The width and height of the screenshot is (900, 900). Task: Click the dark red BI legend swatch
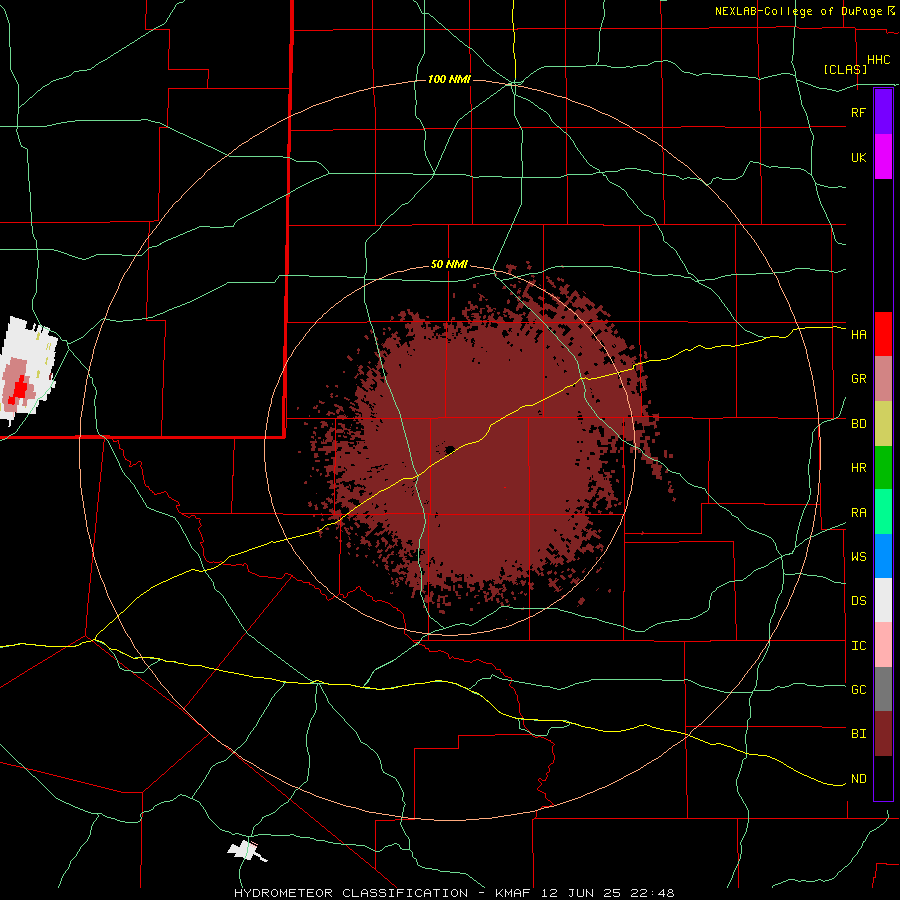click(x=883, y=734)
